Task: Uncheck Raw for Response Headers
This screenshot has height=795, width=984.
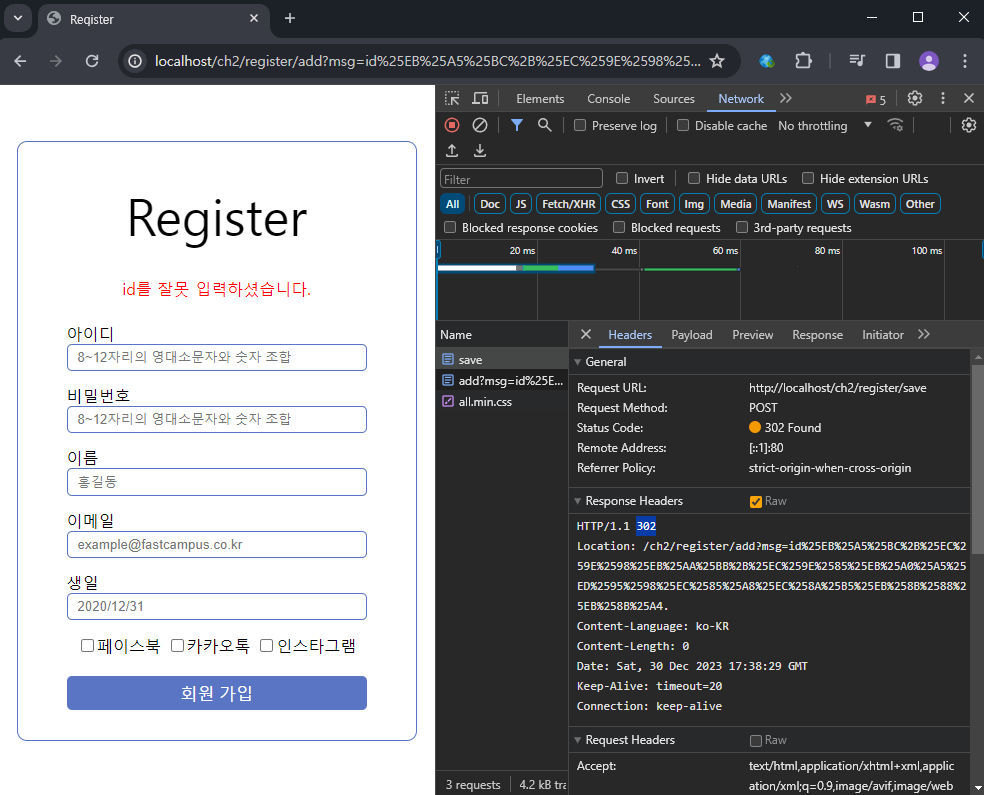Action: [756, 501]
